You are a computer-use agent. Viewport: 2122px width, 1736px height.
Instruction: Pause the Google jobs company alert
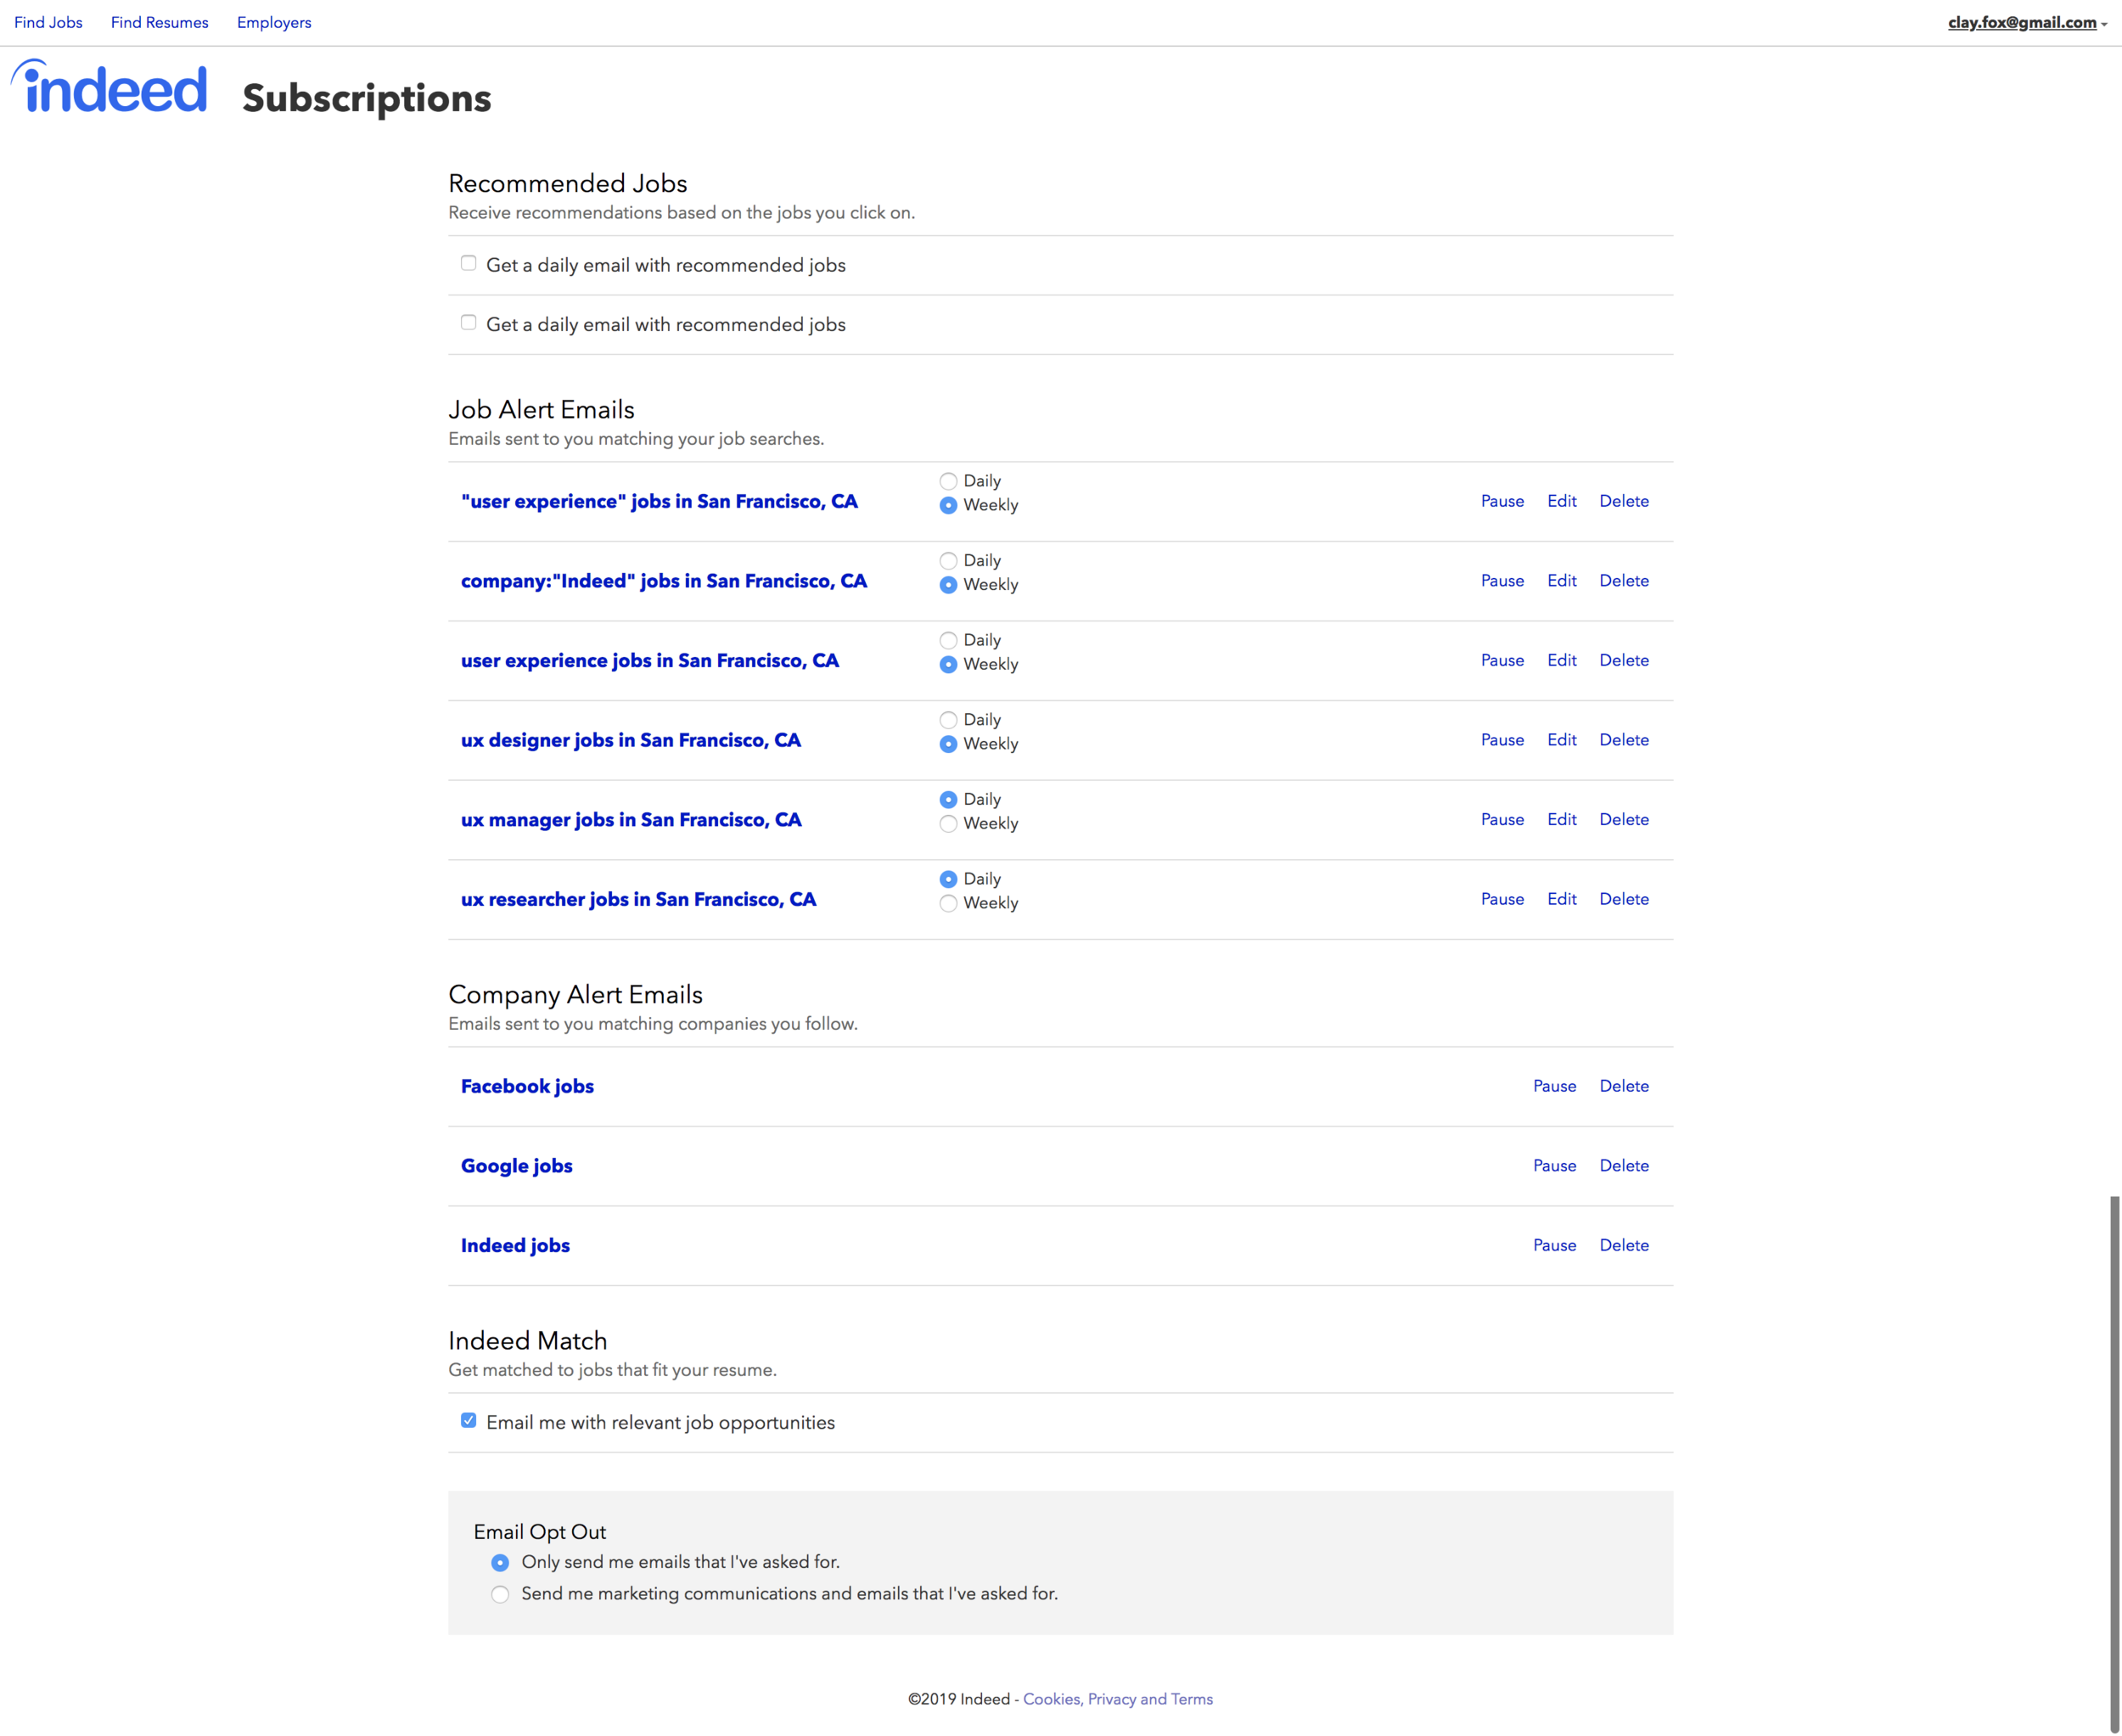1554,1166
